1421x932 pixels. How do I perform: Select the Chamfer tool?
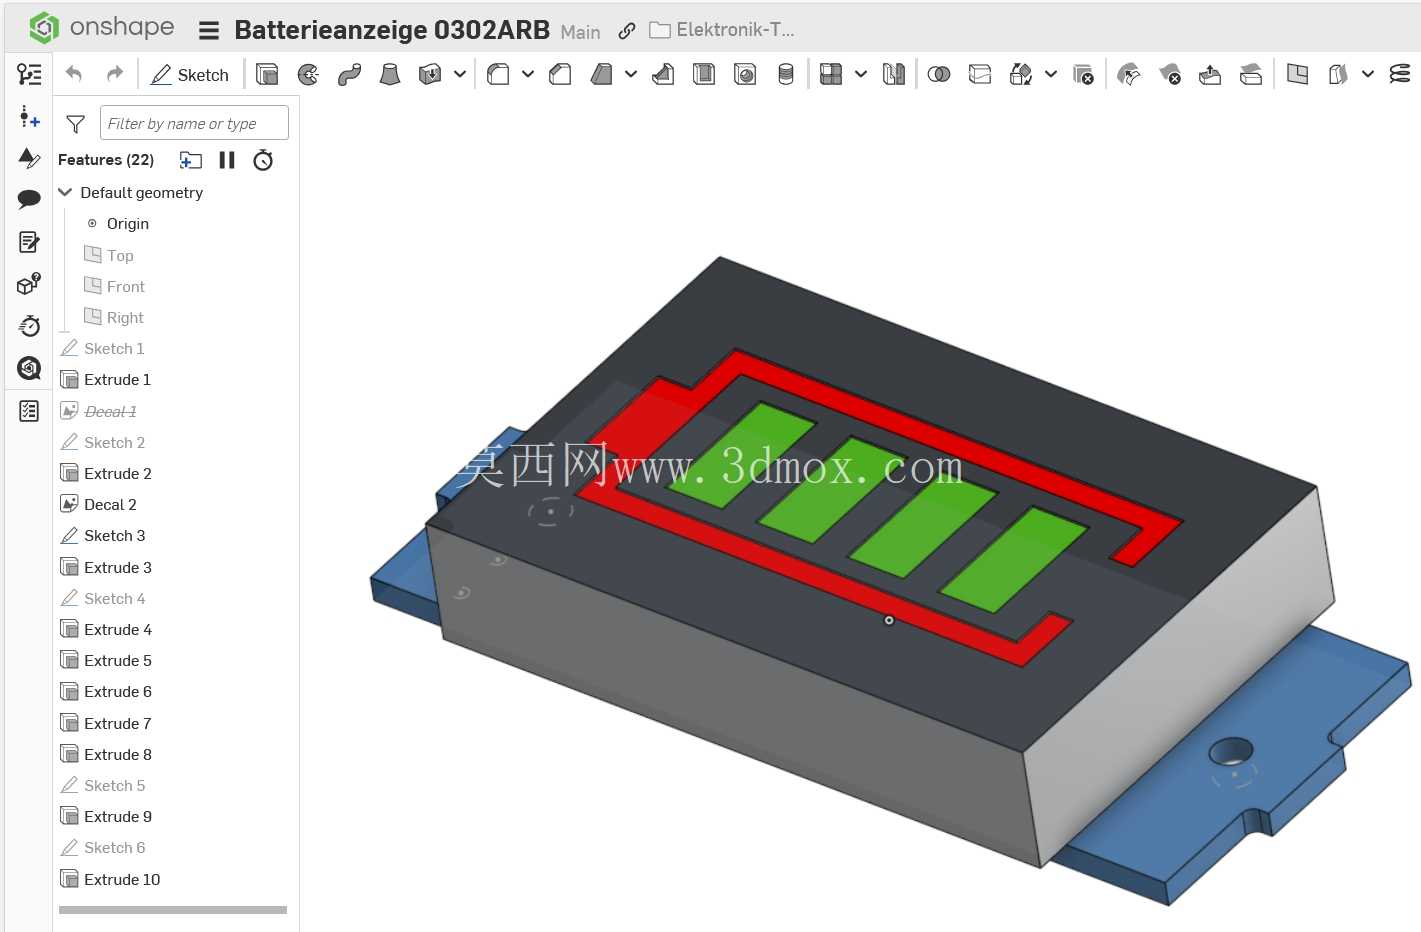click(560, 74)
